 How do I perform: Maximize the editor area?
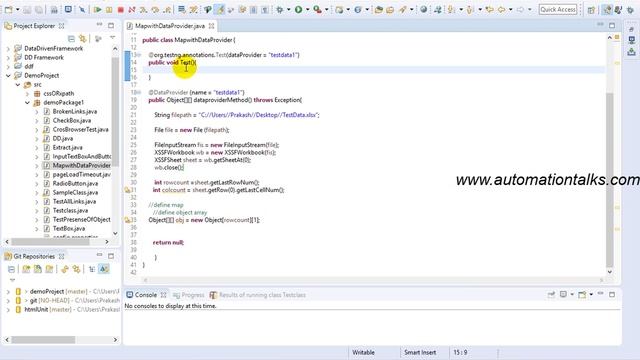coord(612,25)
